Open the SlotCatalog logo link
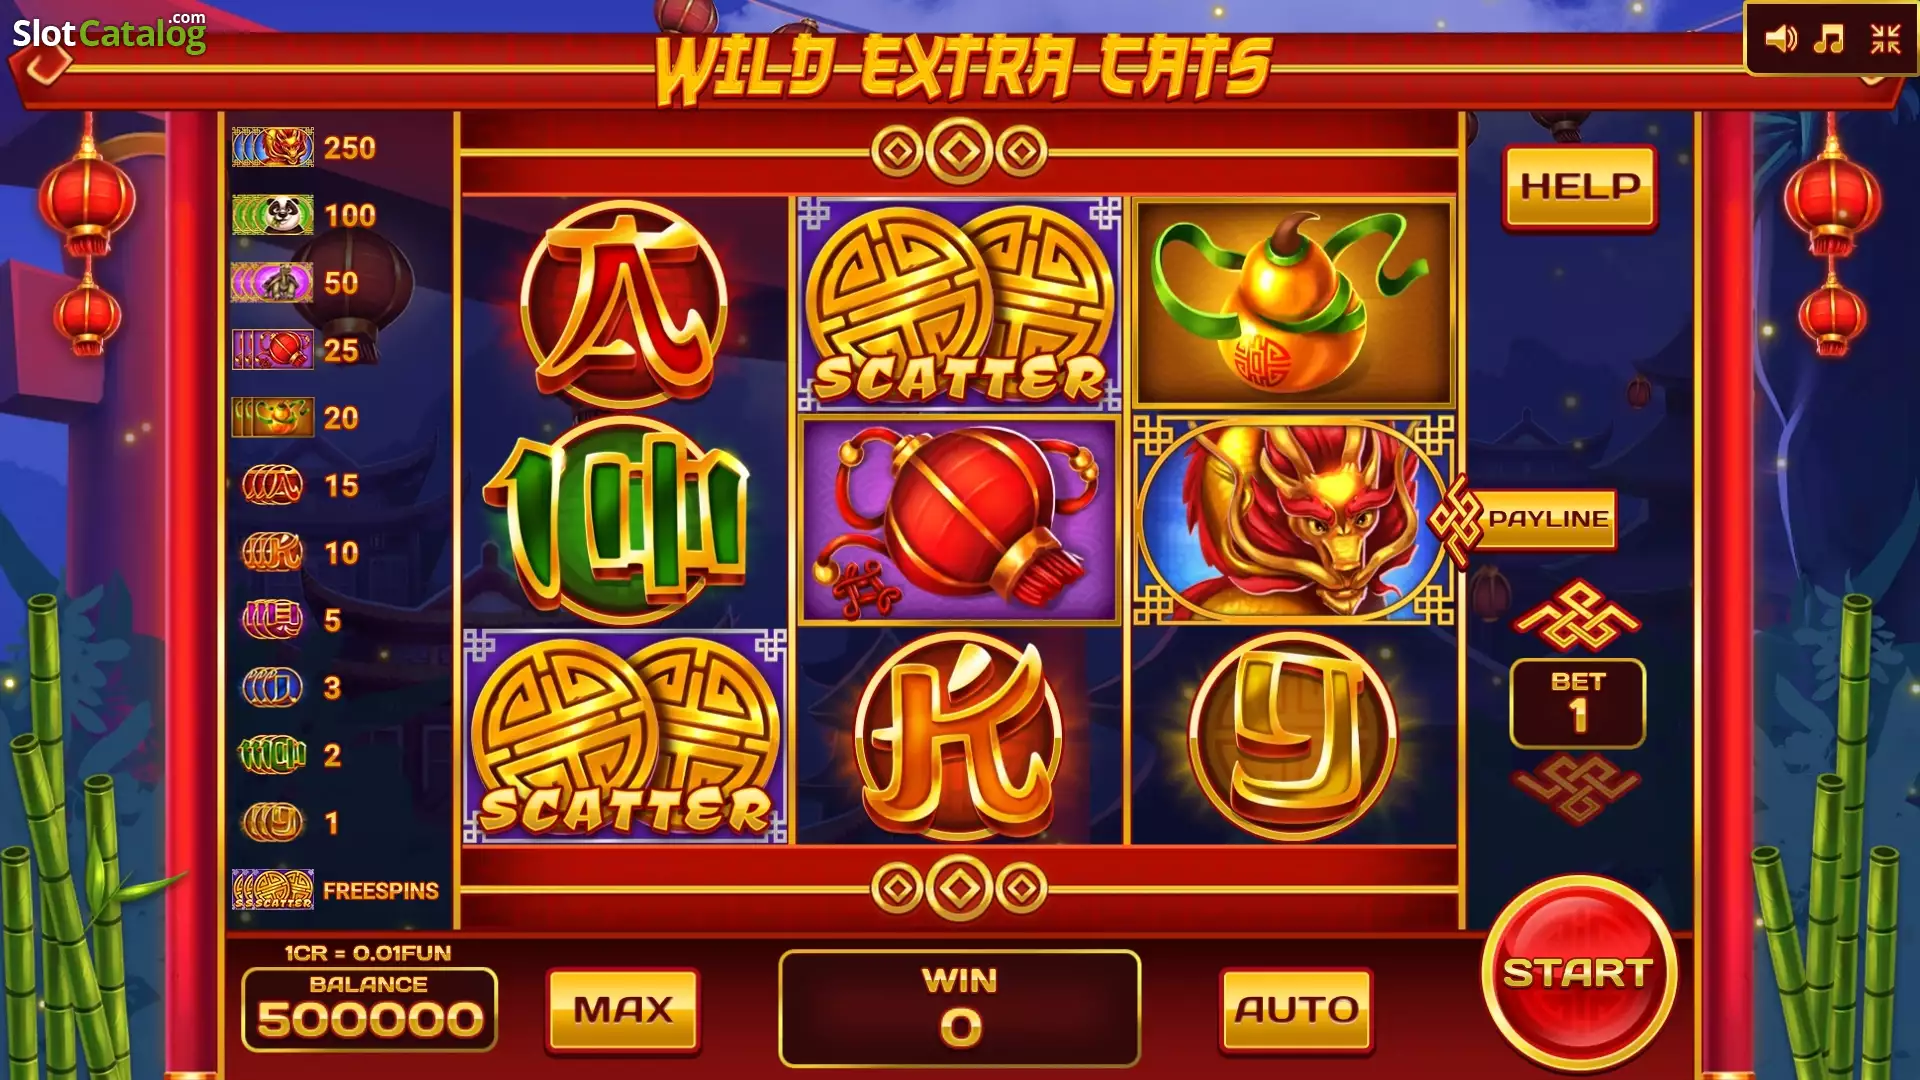1920x1080 pixels. pyautogui.click(x=109, y=33)
